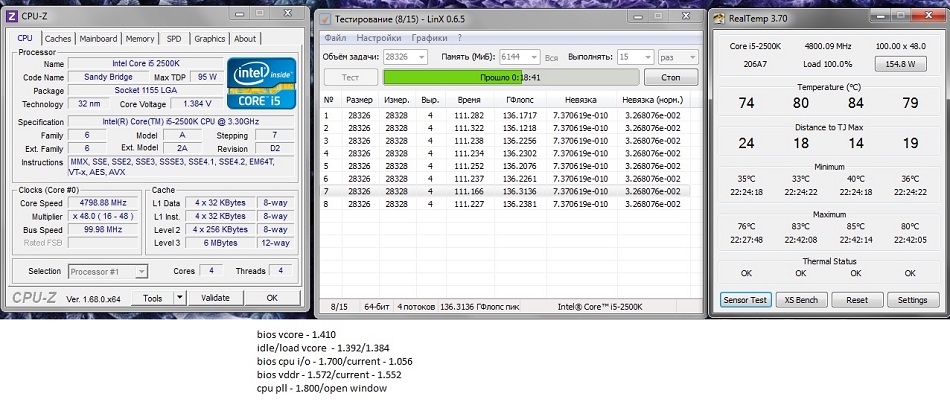The height and width of the screenshot is (402, 950).
Task: Select the SPD tab in CPU-Z
Action: tap(174, 39)
